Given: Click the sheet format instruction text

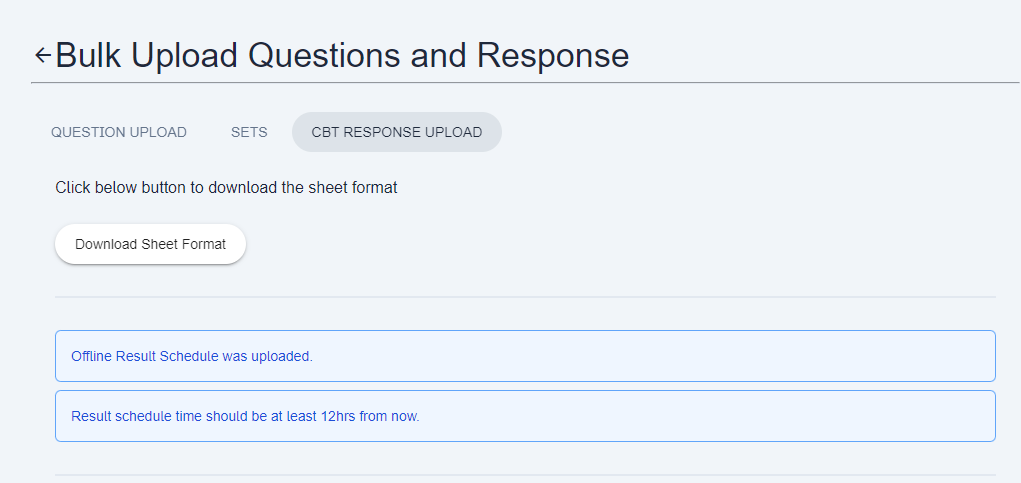Looking at the screenshot, I should [x=226, y=187].
